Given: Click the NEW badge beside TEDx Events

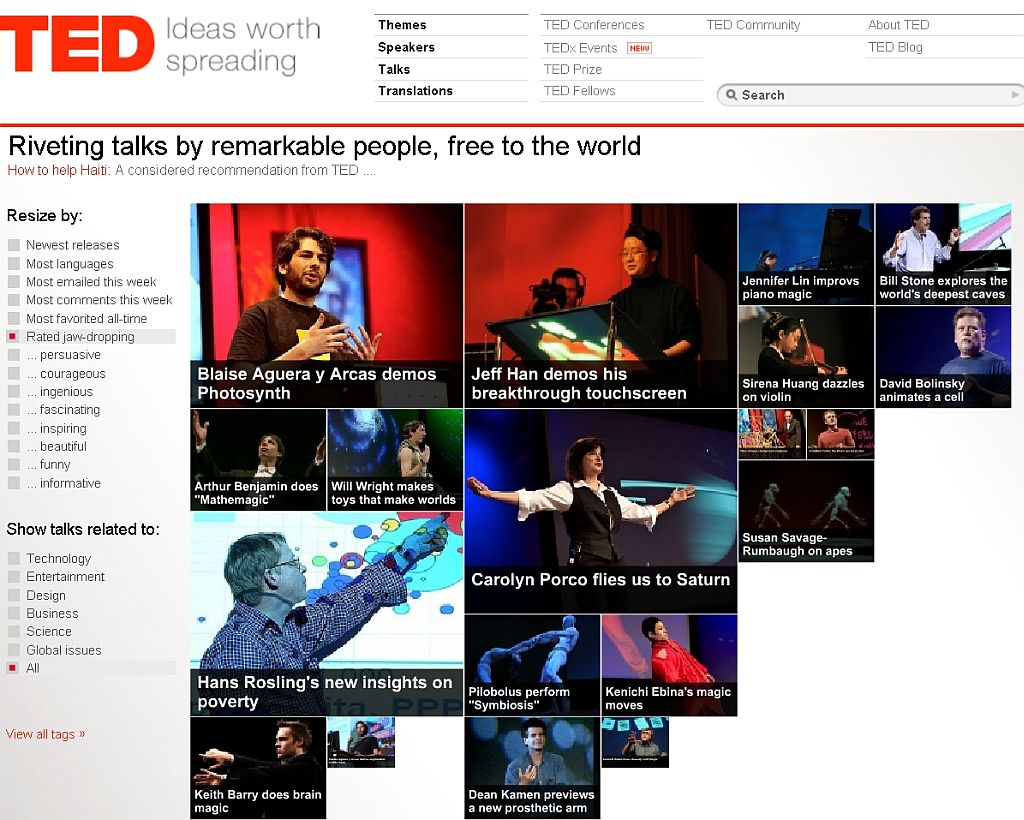Looking at the screenshot, I should pyautogui.click(x=641, y=47).
